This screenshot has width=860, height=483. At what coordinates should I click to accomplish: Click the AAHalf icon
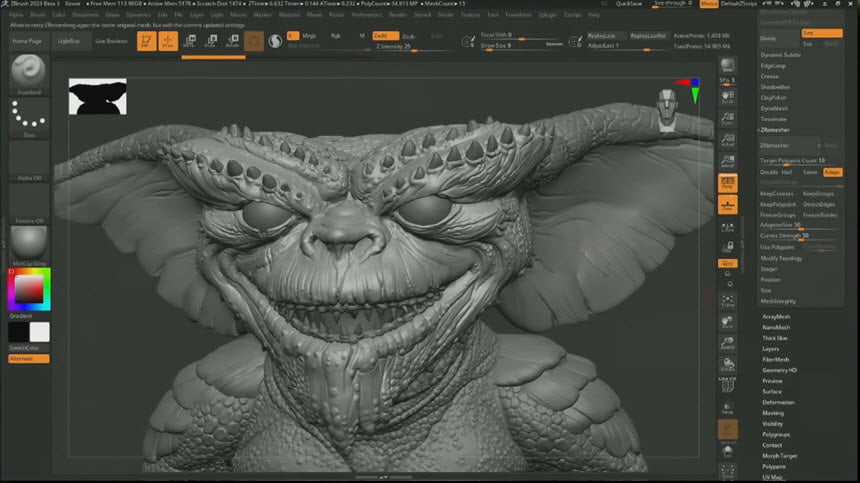pos(727,161)
